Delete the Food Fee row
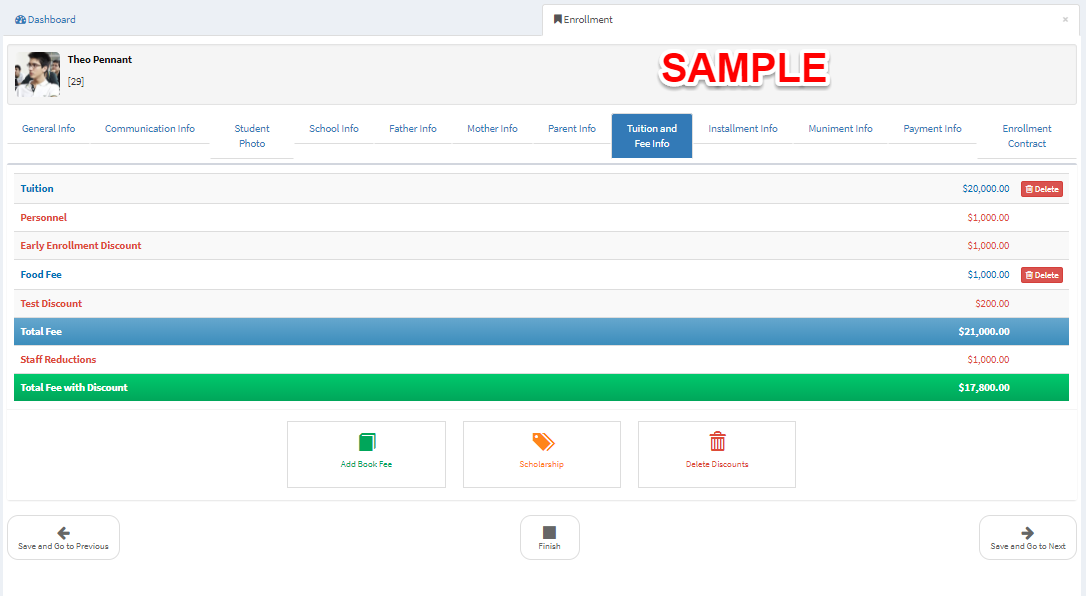 tap(1041, 275)
